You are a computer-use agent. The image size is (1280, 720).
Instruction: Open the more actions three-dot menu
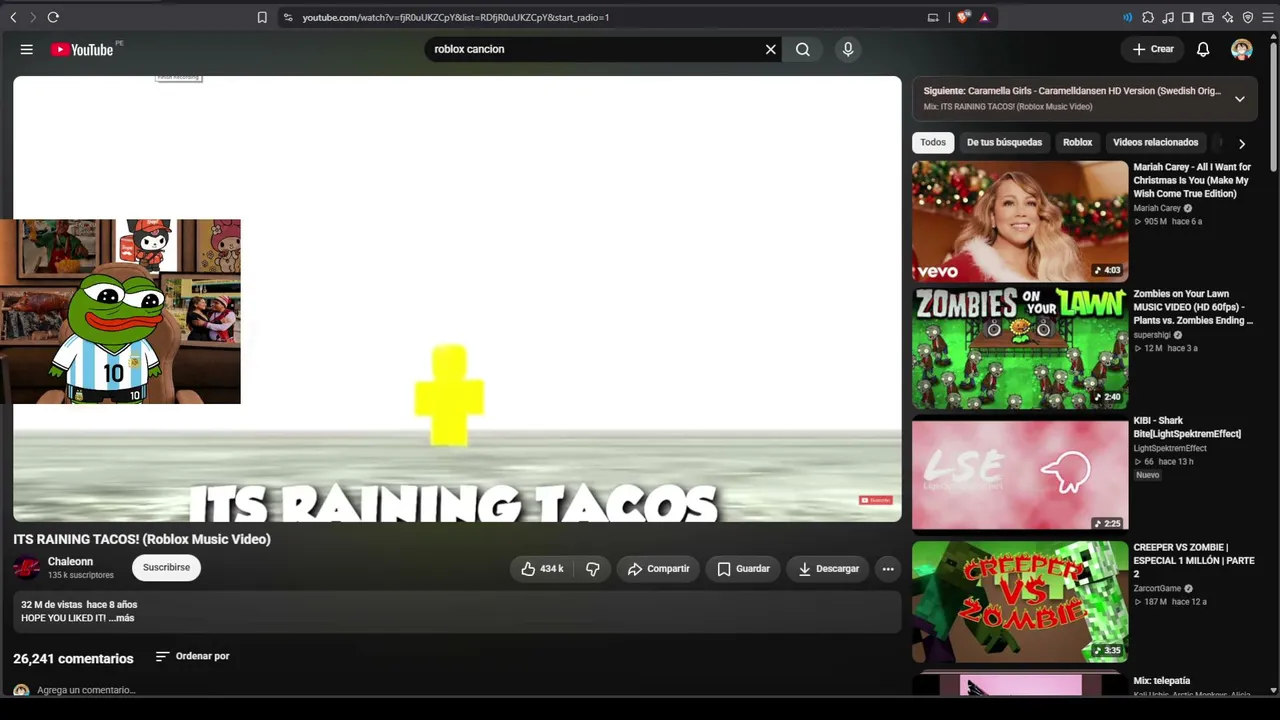[x=888, y=569]
